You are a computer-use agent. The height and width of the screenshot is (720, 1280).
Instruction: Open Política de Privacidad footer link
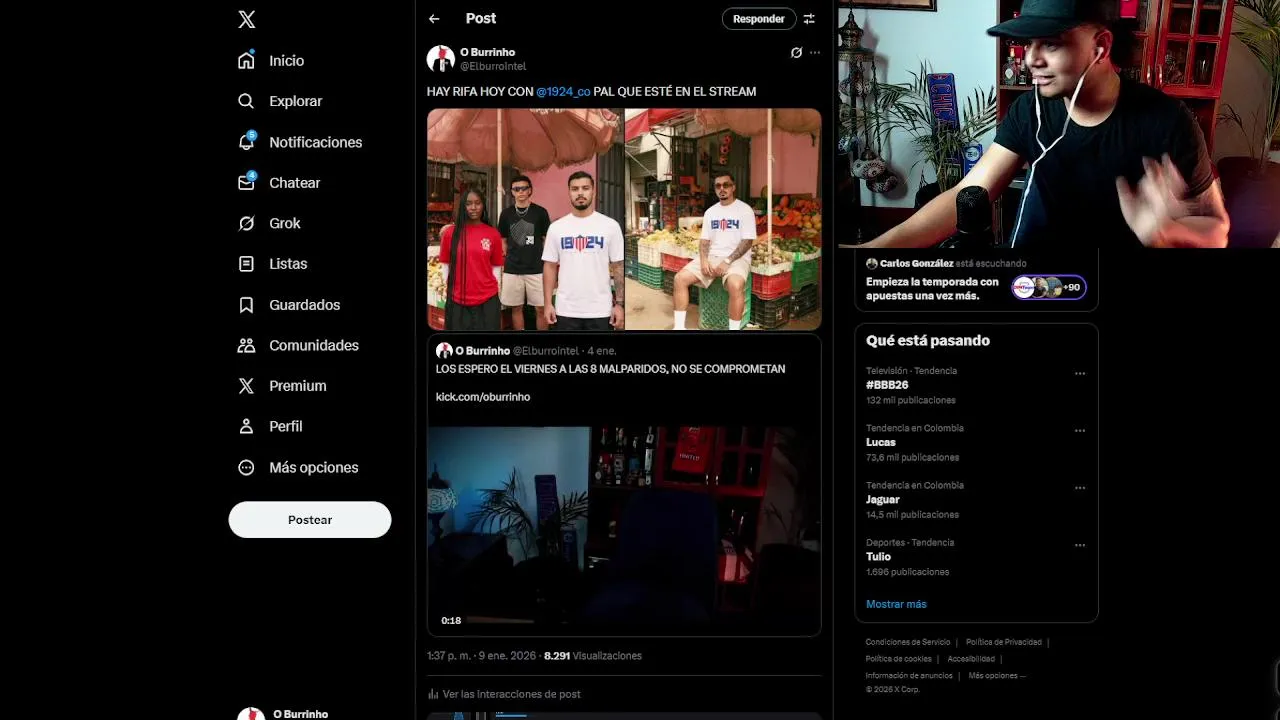tap(1003, 642)
